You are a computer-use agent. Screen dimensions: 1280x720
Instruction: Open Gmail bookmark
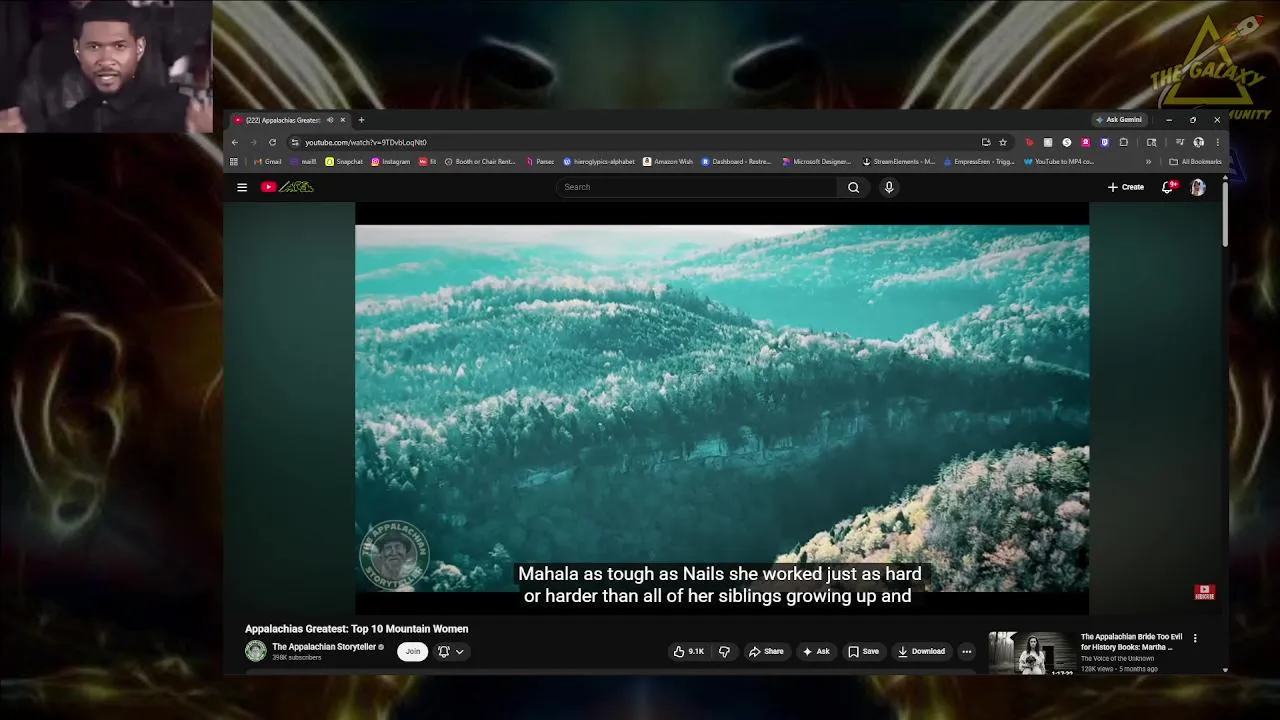(x=268, y=161)
